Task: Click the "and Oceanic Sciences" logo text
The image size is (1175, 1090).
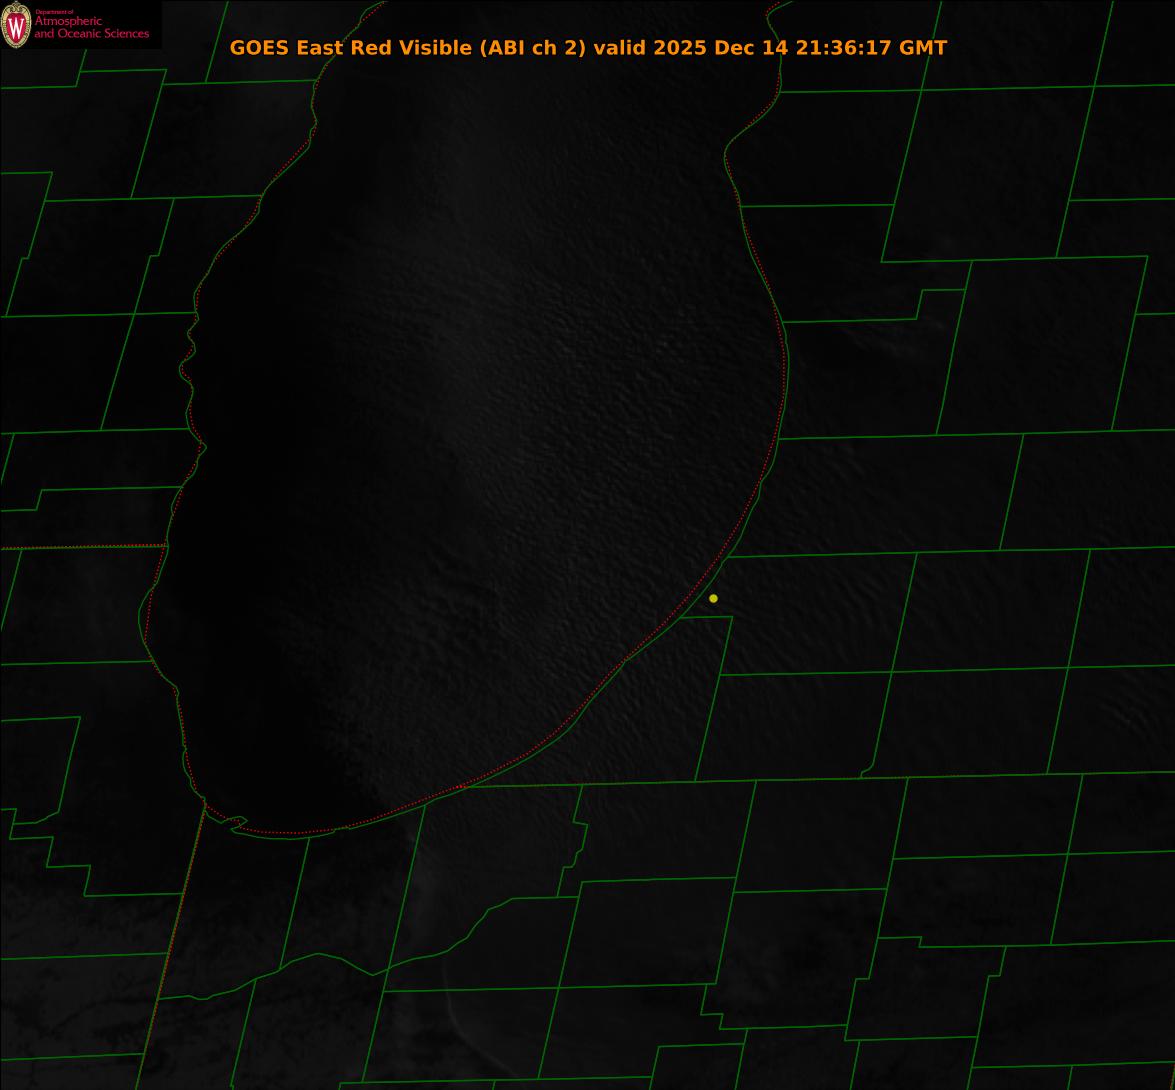Action: click(91, 34)
